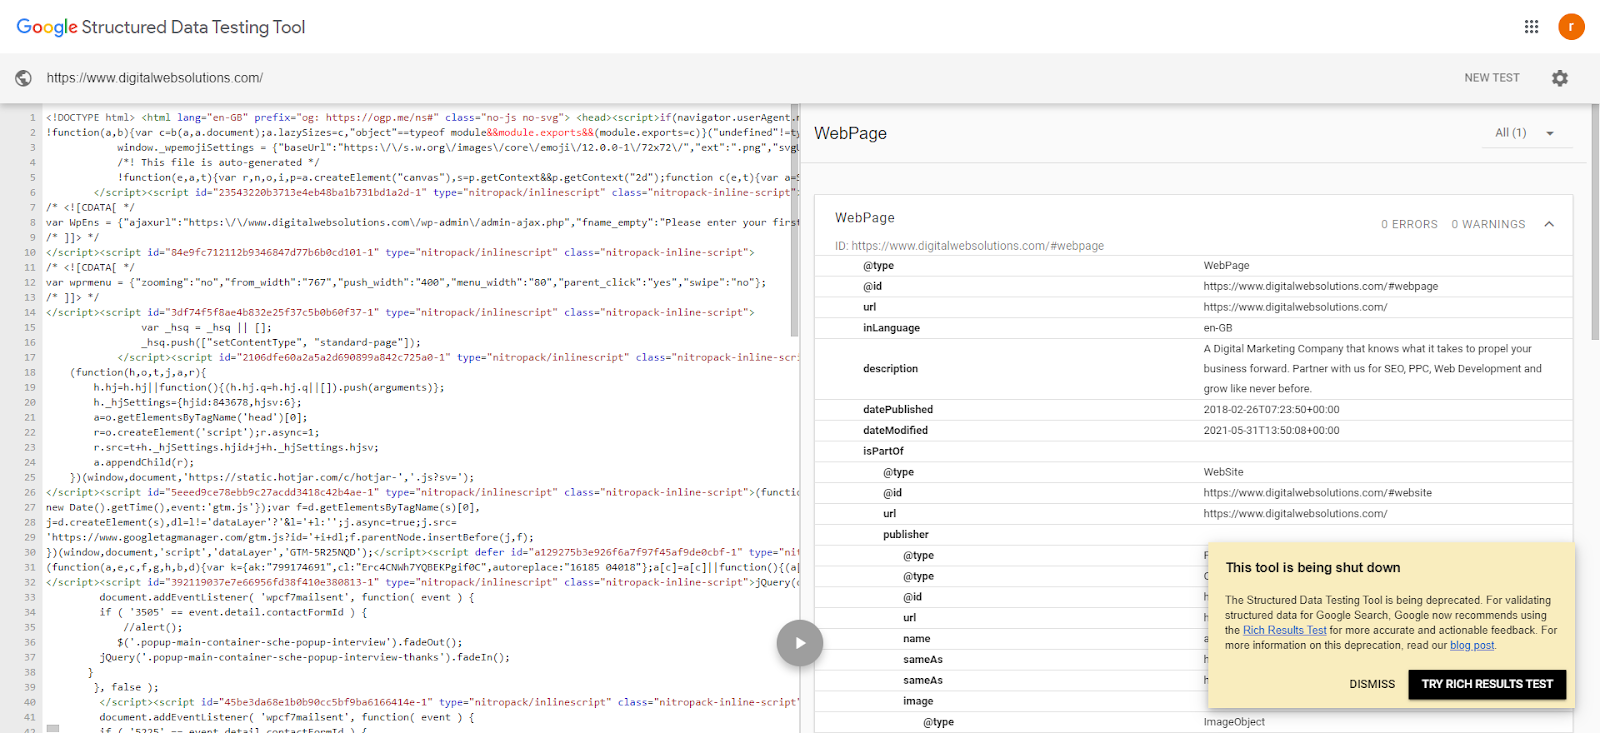Viewport: 1600px width, 733px height.
Task: Run the test with the play button
Action: coord(800,643)
